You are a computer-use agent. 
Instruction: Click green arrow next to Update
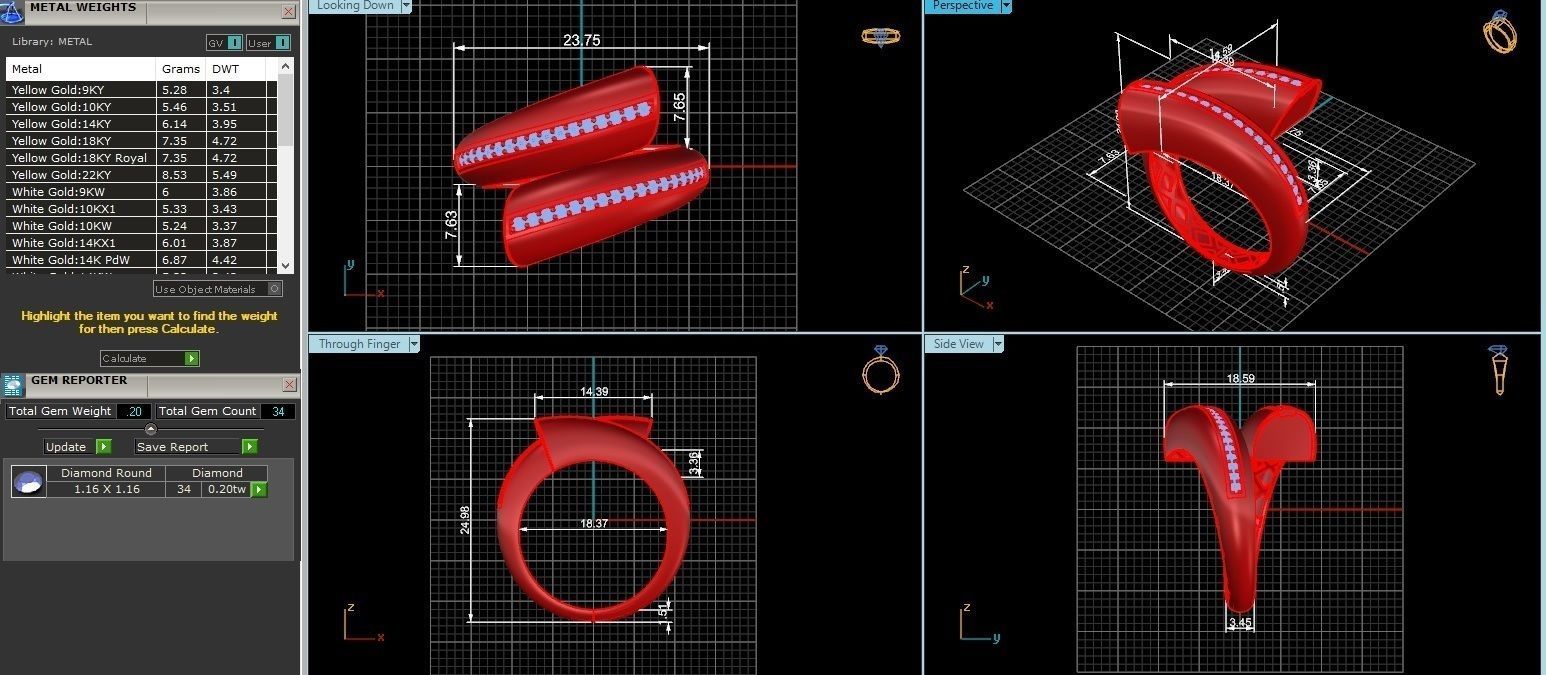(x=104, y=447)
